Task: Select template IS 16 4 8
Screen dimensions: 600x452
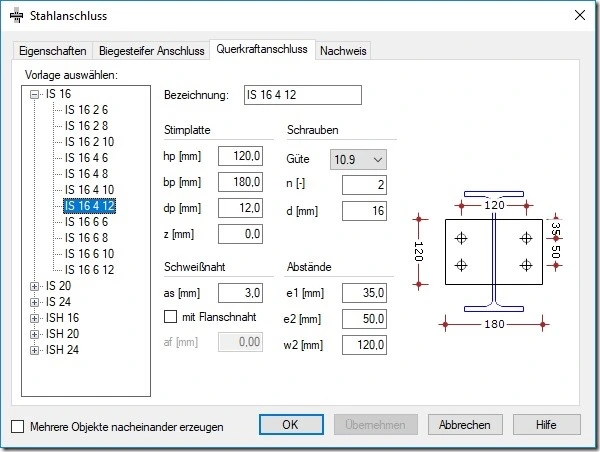Action: [86, 174]
